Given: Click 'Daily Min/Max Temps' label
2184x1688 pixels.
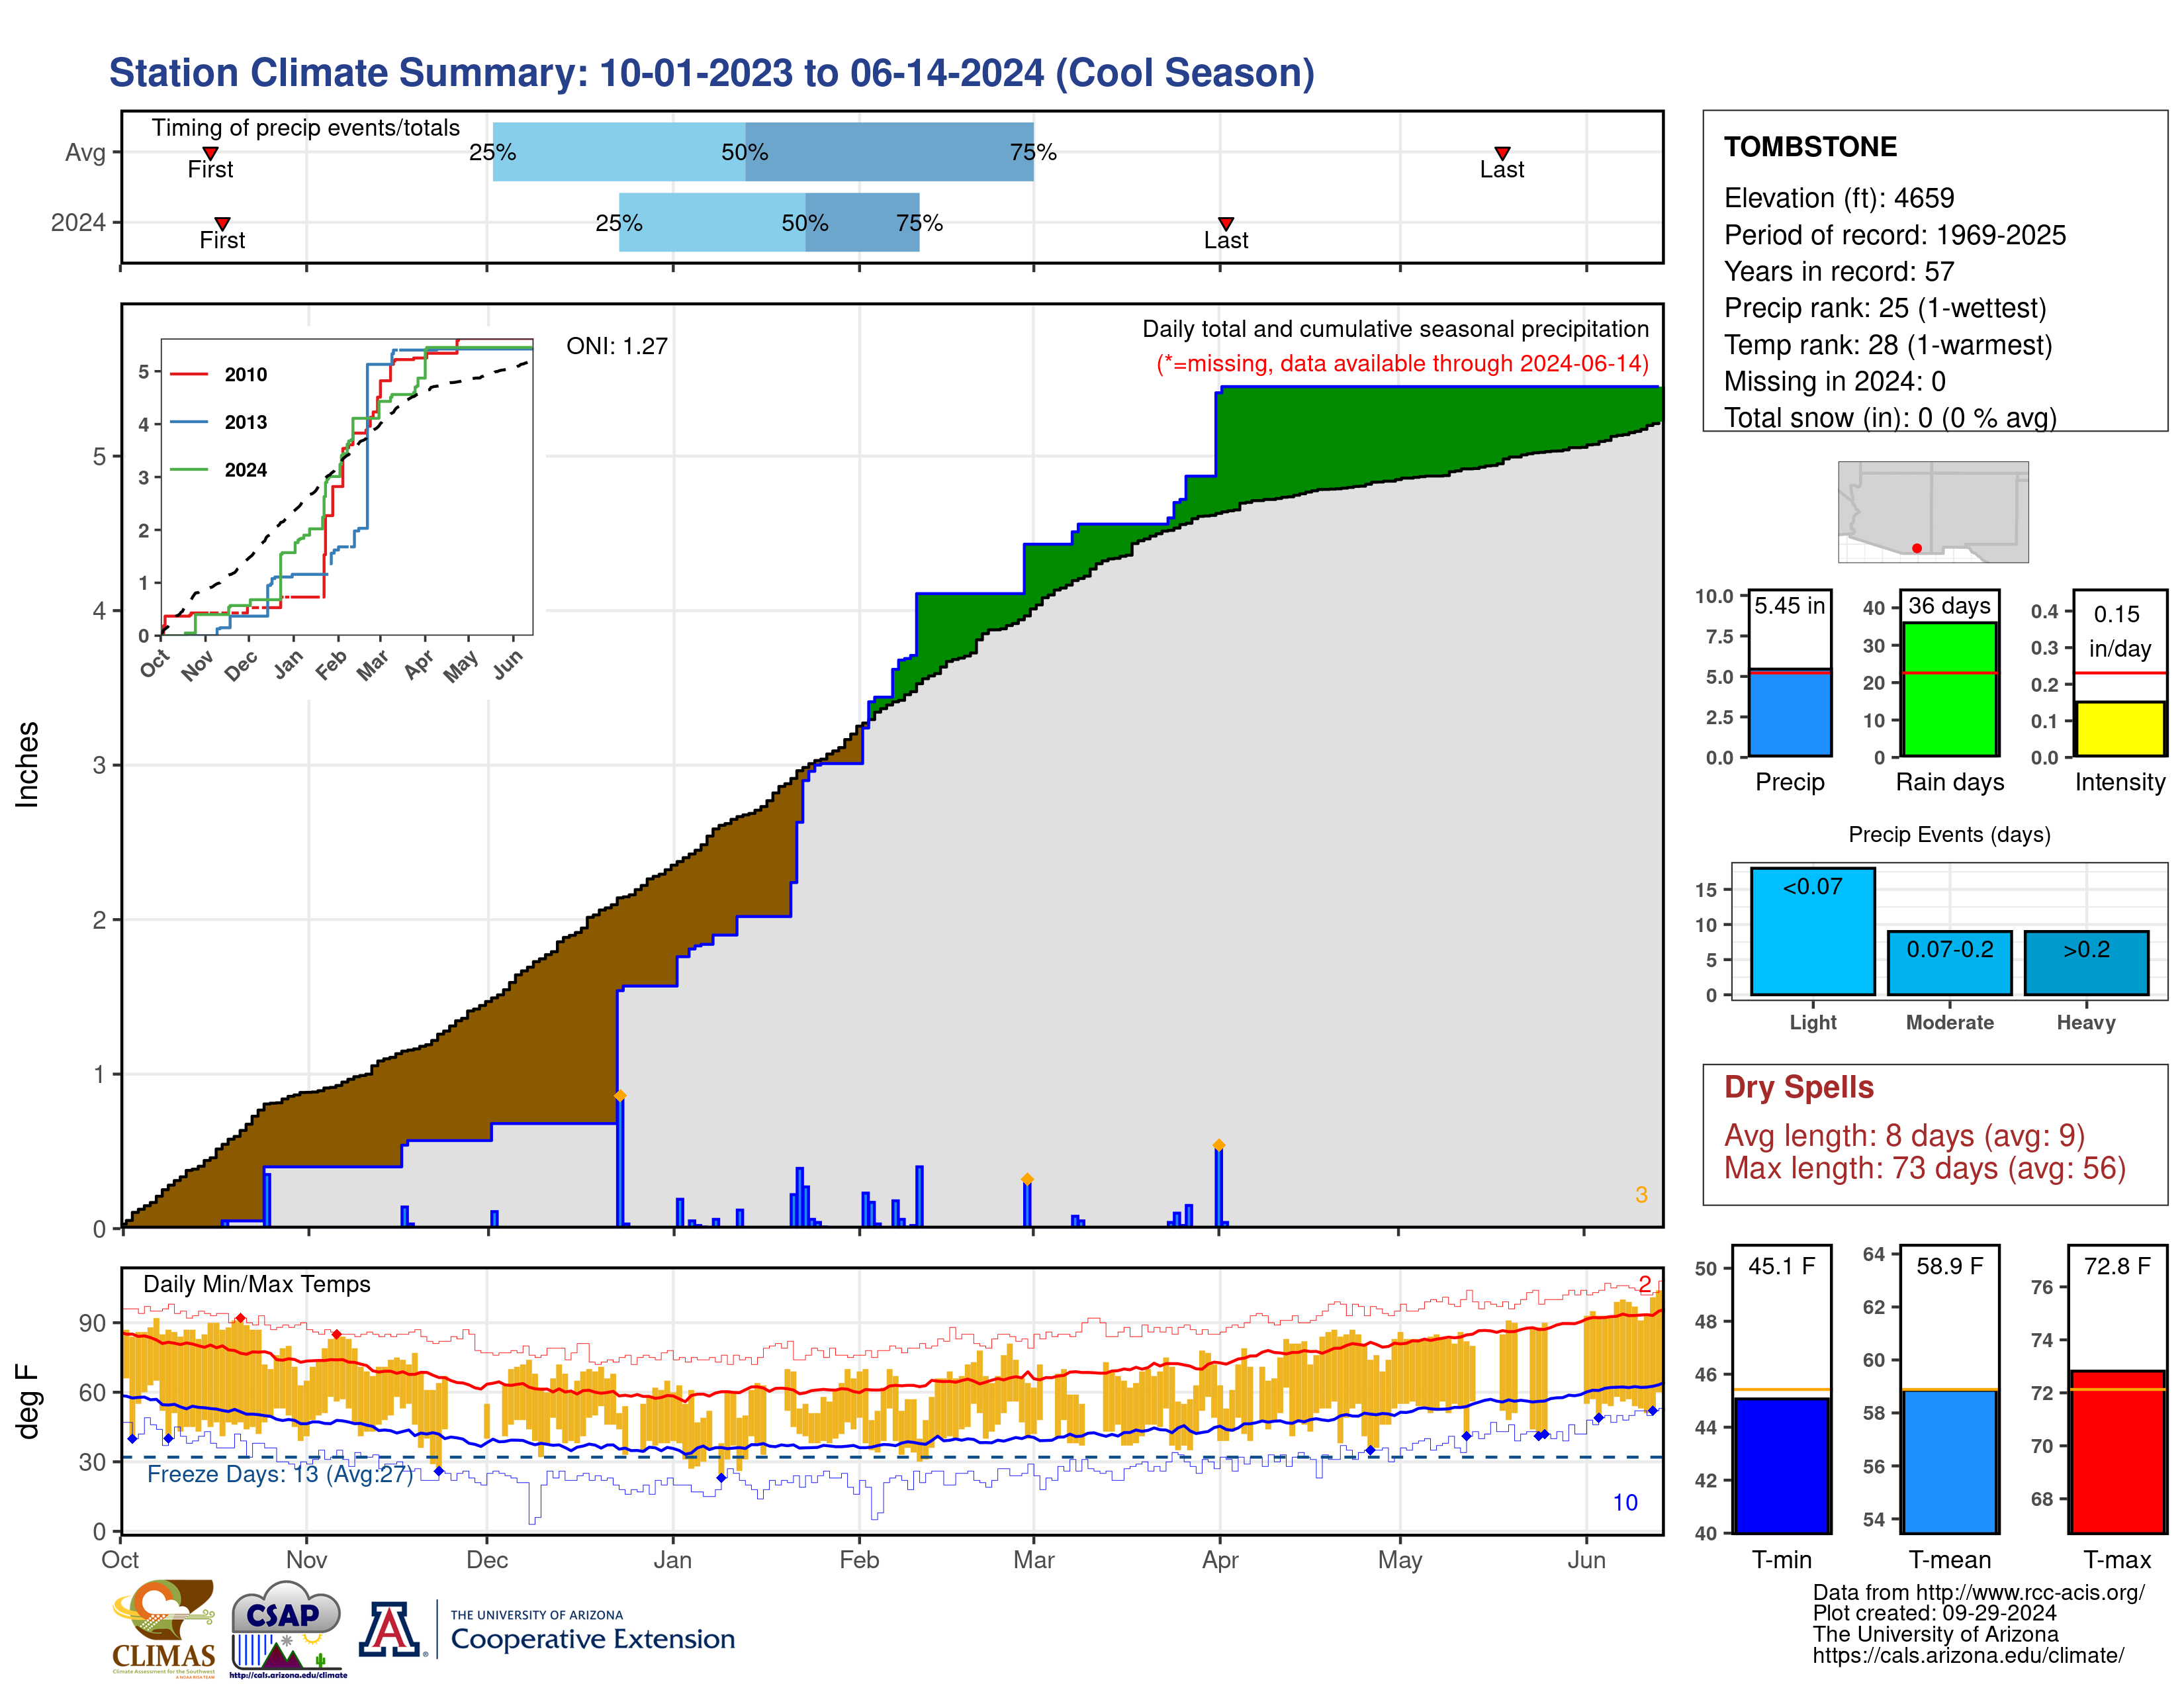Looking at the screenshot, I should coord(257,1284).
